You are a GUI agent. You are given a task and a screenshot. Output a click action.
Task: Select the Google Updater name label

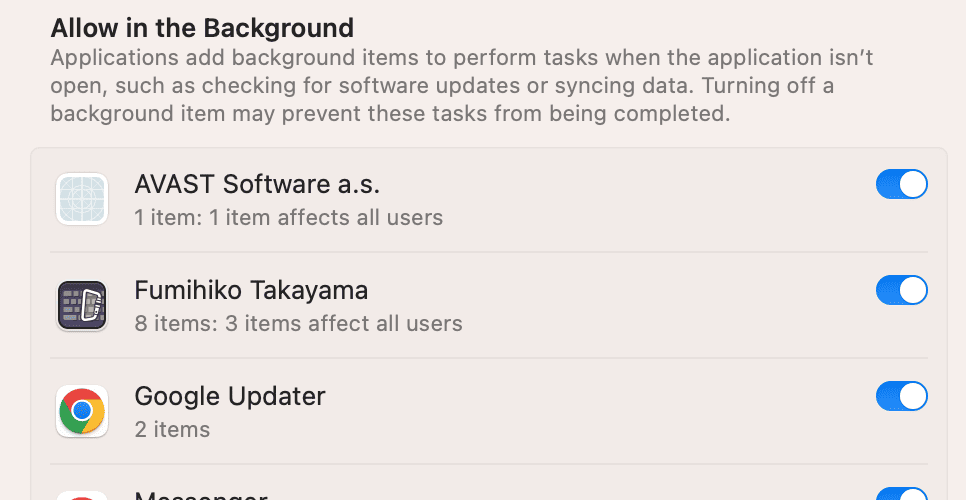click(x=230, y=396)
